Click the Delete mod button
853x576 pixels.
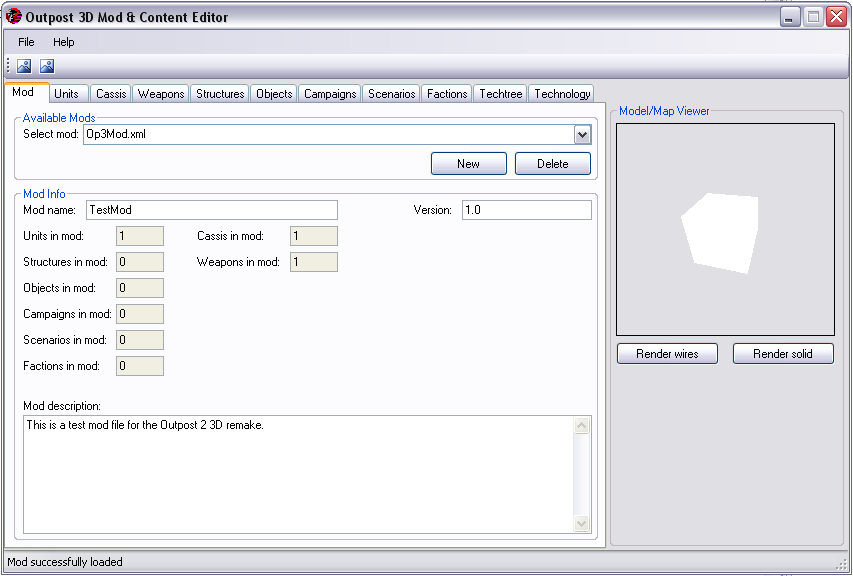point(553,164)
